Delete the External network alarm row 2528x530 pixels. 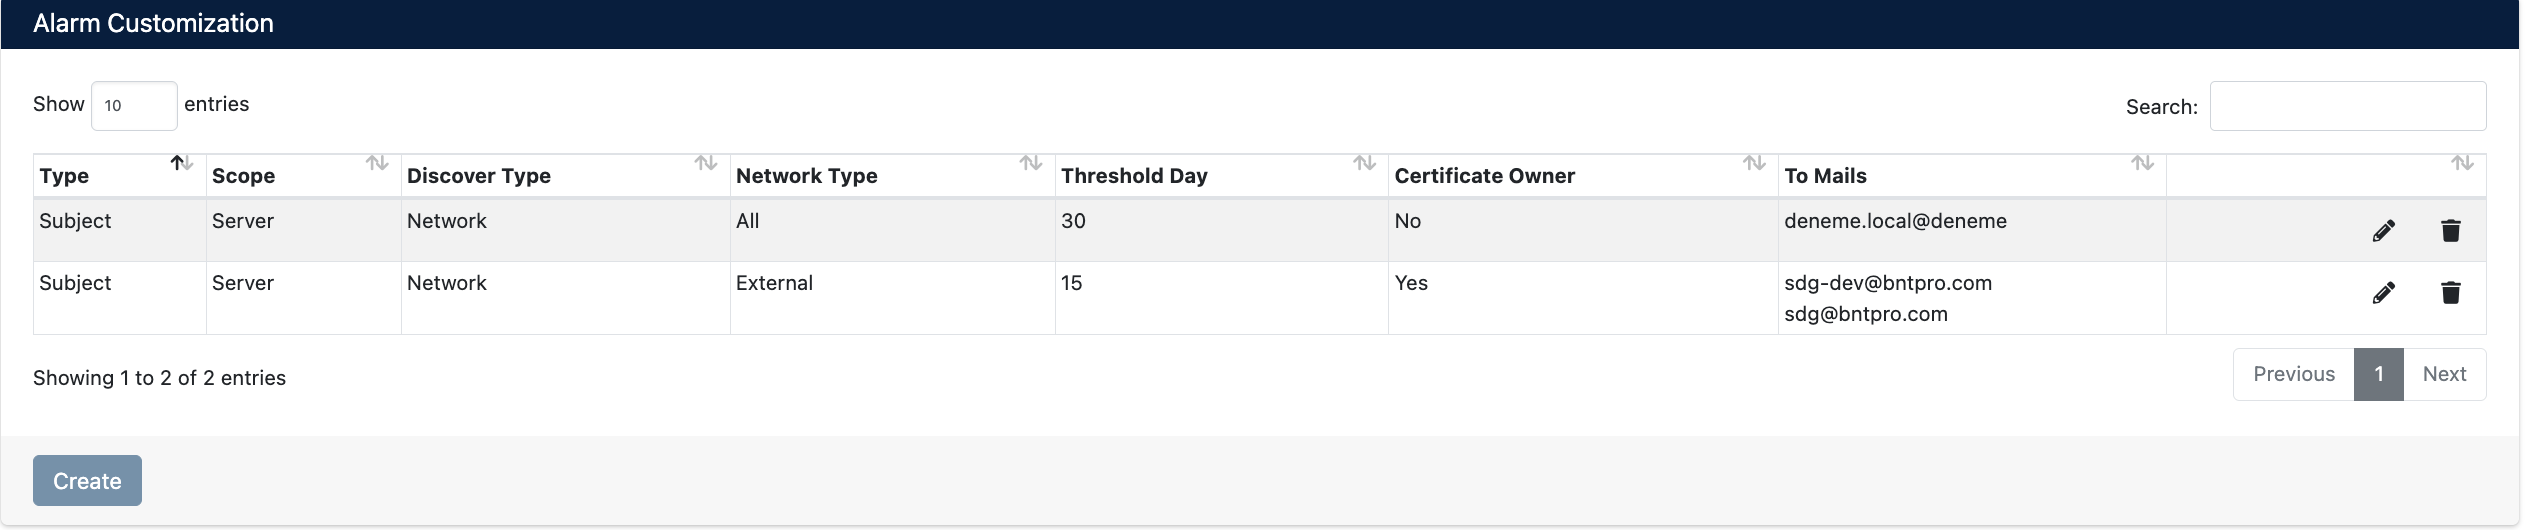(2450, 293)
